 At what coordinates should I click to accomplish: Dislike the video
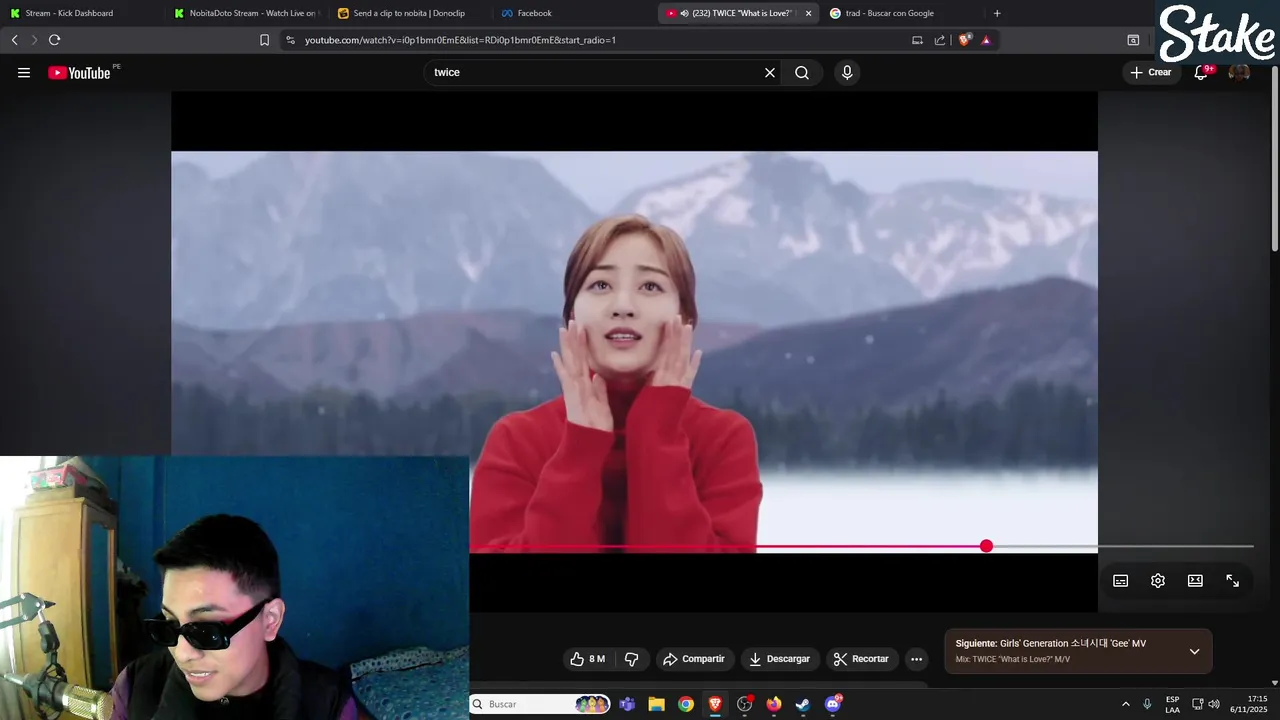(631, 659)
